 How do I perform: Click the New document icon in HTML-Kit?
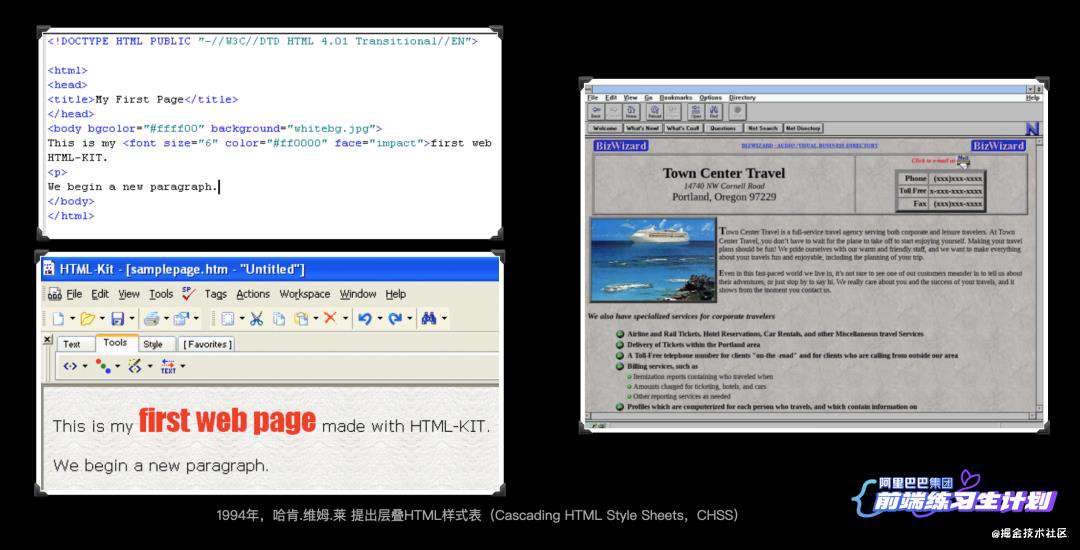(x=58, y=319)
